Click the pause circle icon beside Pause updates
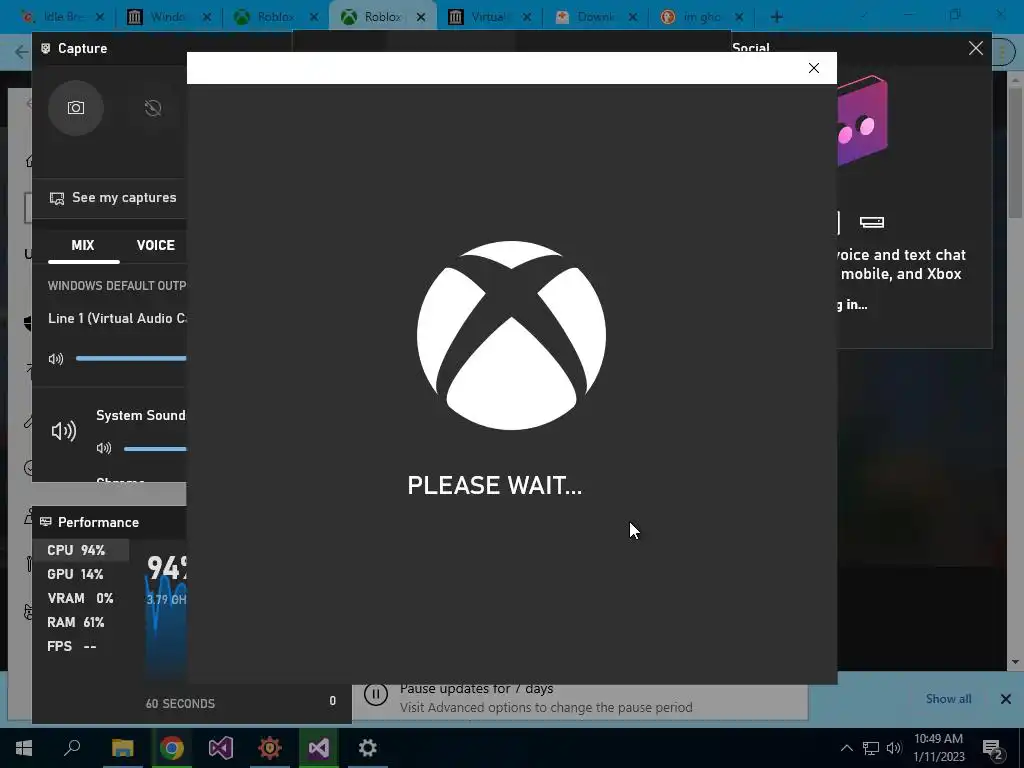Screen dimensions: 1024x768 pos(376,694)
